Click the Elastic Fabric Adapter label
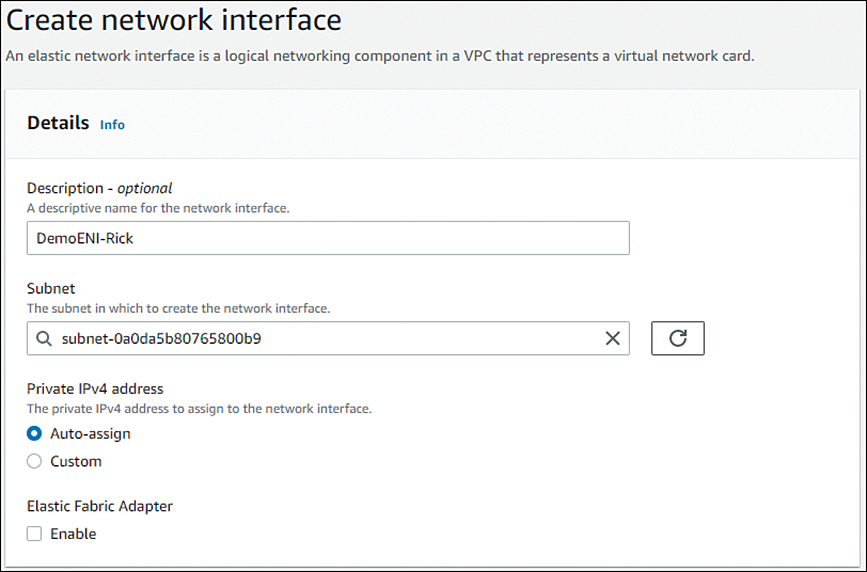Screen dimensions: 867x572 (100, 506)
